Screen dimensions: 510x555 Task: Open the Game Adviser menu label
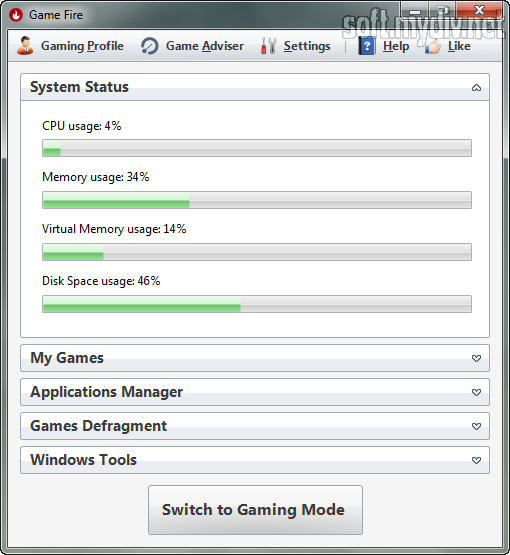(x=205, y=46)
